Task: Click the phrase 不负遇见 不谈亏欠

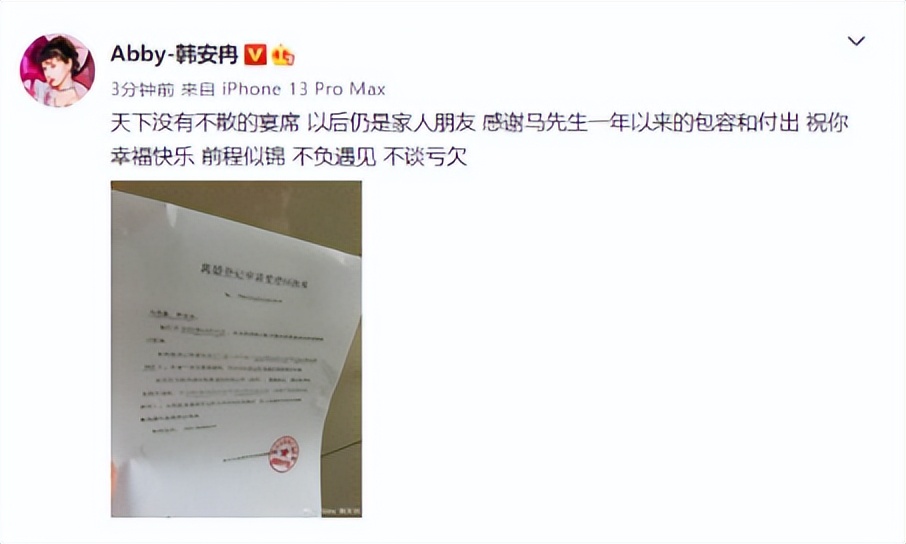Action: (x=379, y=157)
